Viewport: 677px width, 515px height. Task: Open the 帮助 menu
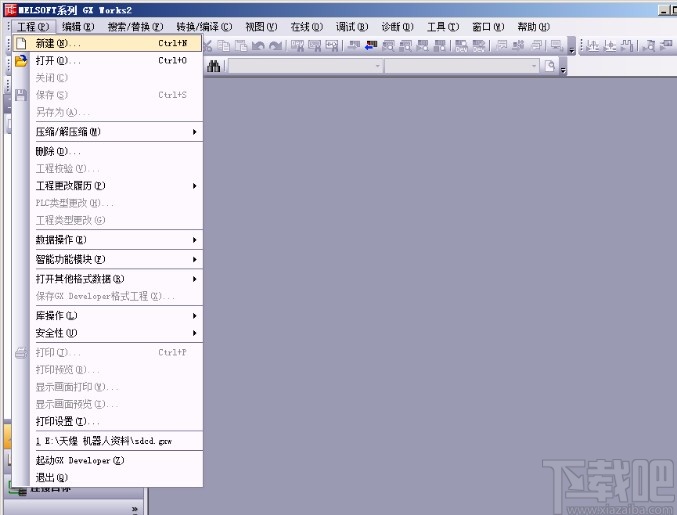(533, 27)
